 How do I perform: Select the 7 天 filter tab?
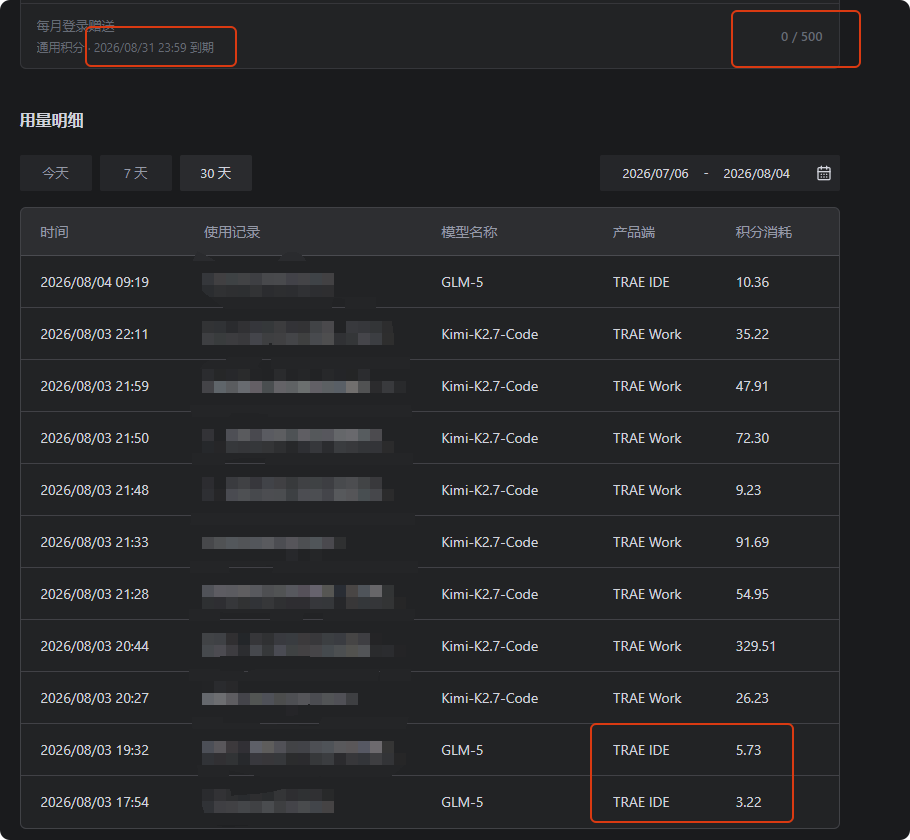point(136,173)
